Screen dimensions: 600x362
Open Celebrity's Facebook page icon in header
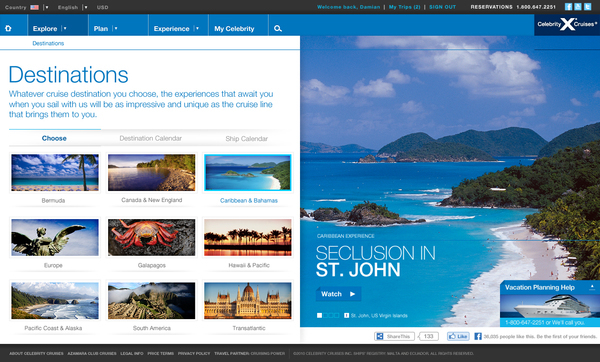click(569, 7)
